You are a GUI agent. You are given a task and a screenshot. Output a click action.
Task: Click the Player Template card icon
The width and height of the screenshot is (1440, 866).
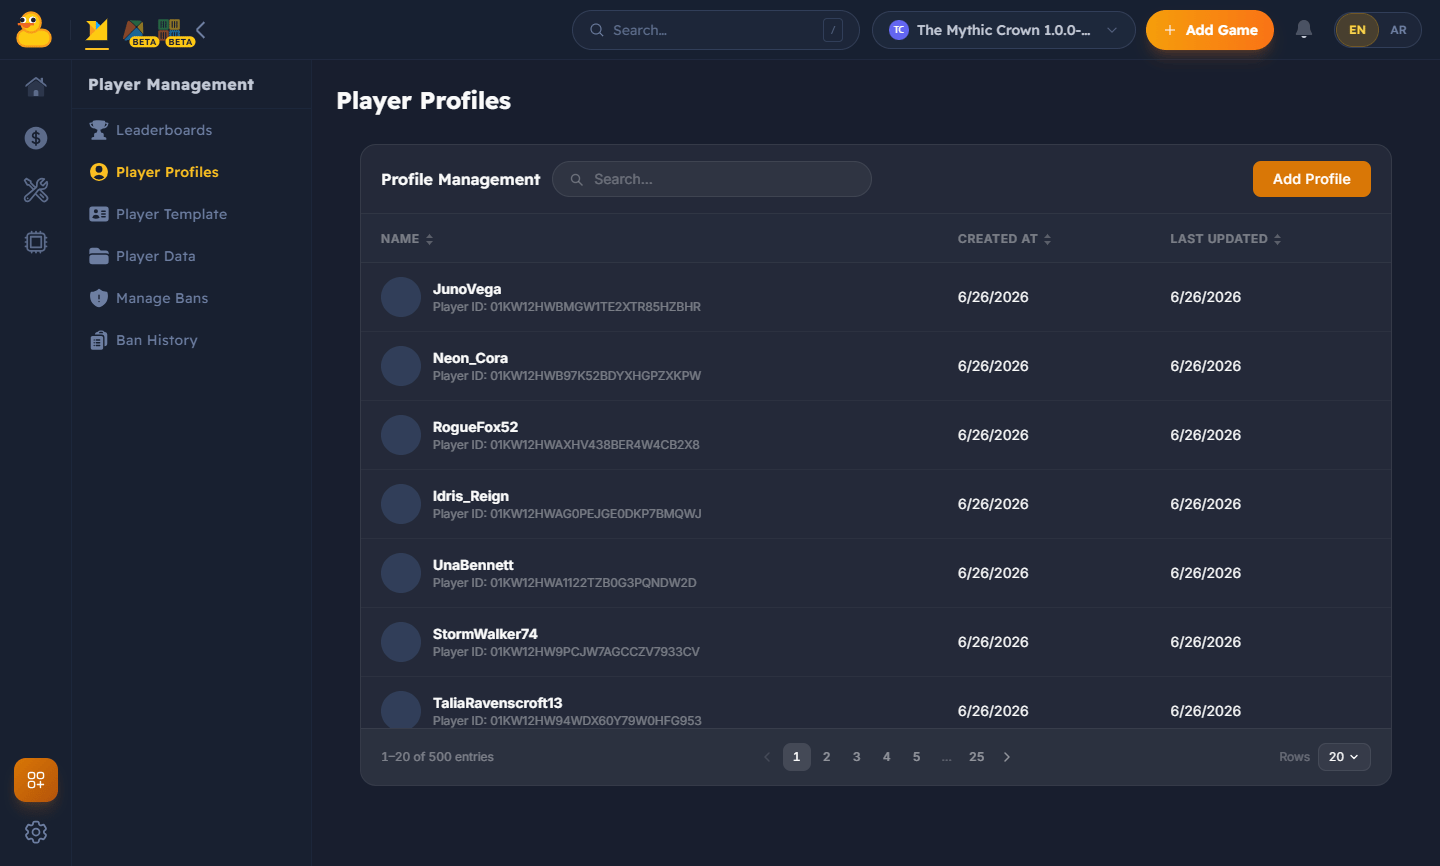(99, 214)
